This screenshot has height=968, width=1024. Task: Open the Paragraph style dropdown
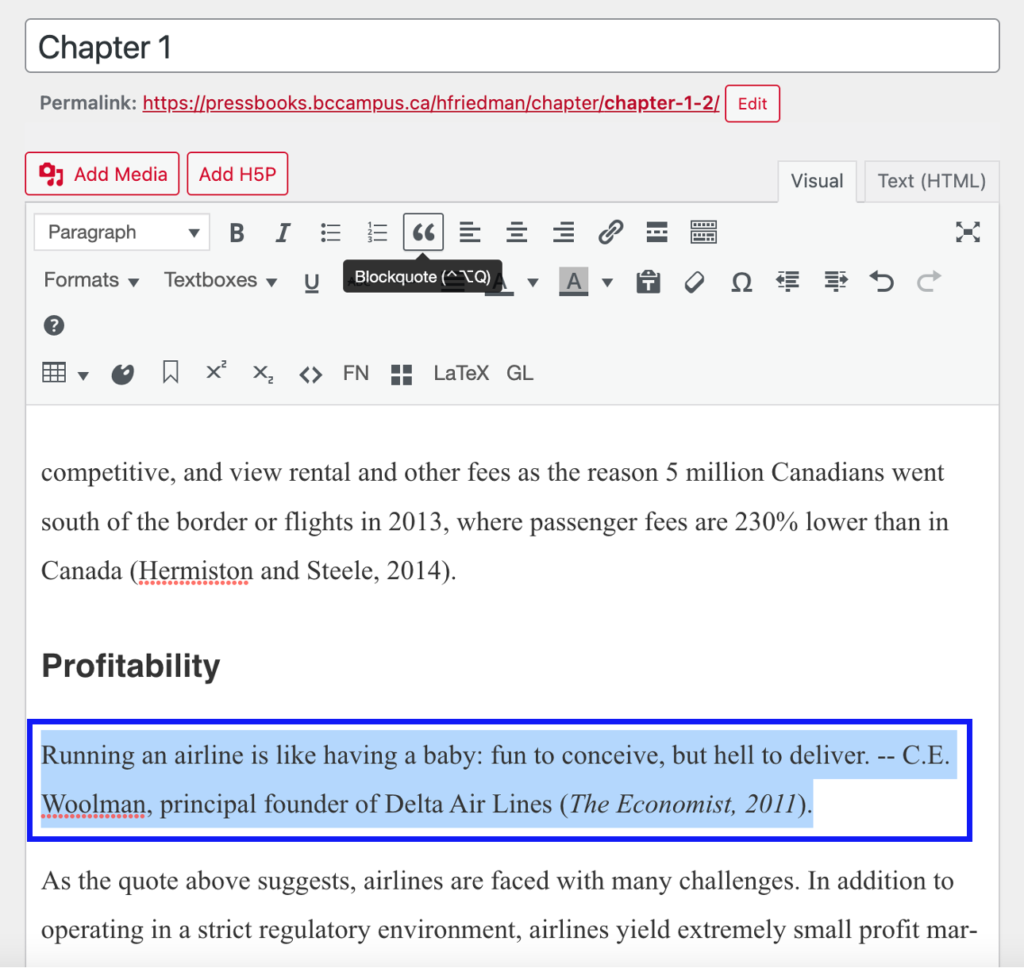click(122, 232)
